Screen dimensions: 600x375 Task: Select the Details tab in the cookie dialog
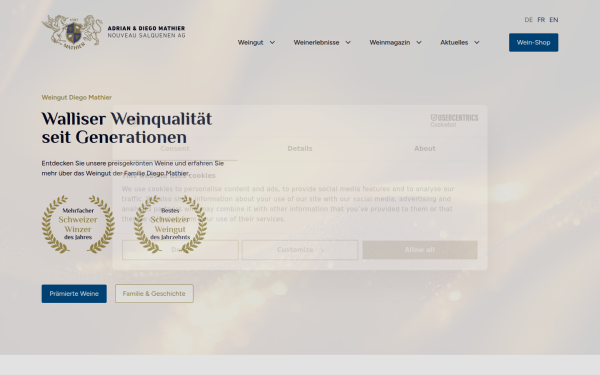(x=300, y=148)
